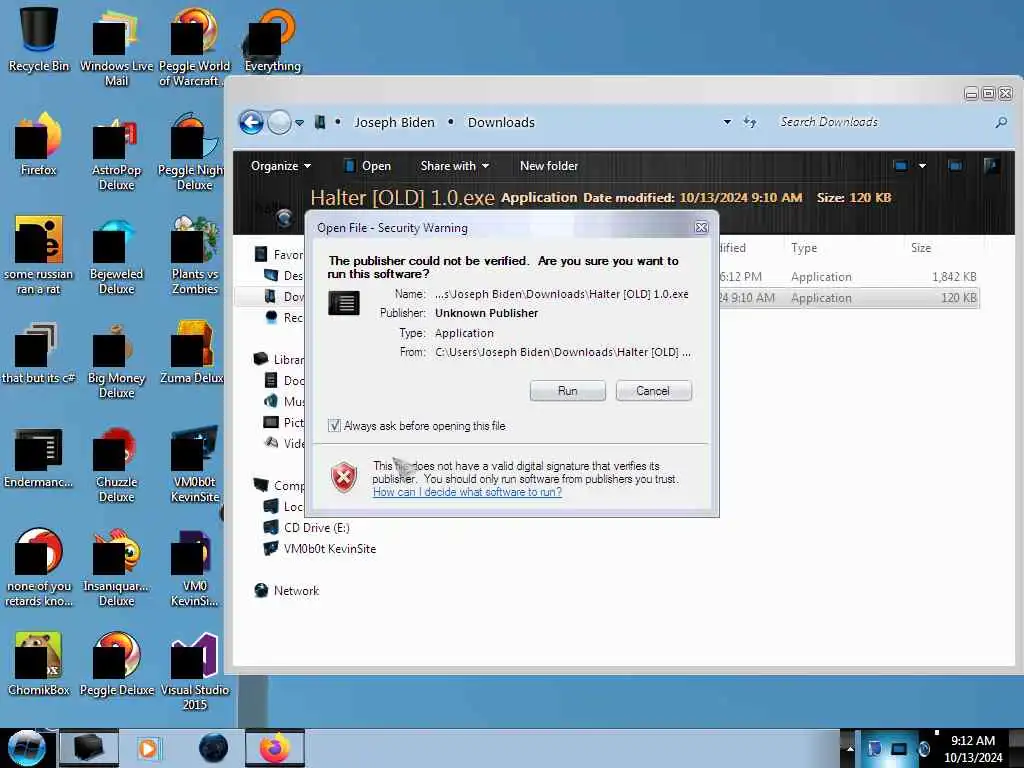This screenshot has width=1024, height=768.
Task: Click the Forward arrow in Explorer
Action: tap(280, 122)
